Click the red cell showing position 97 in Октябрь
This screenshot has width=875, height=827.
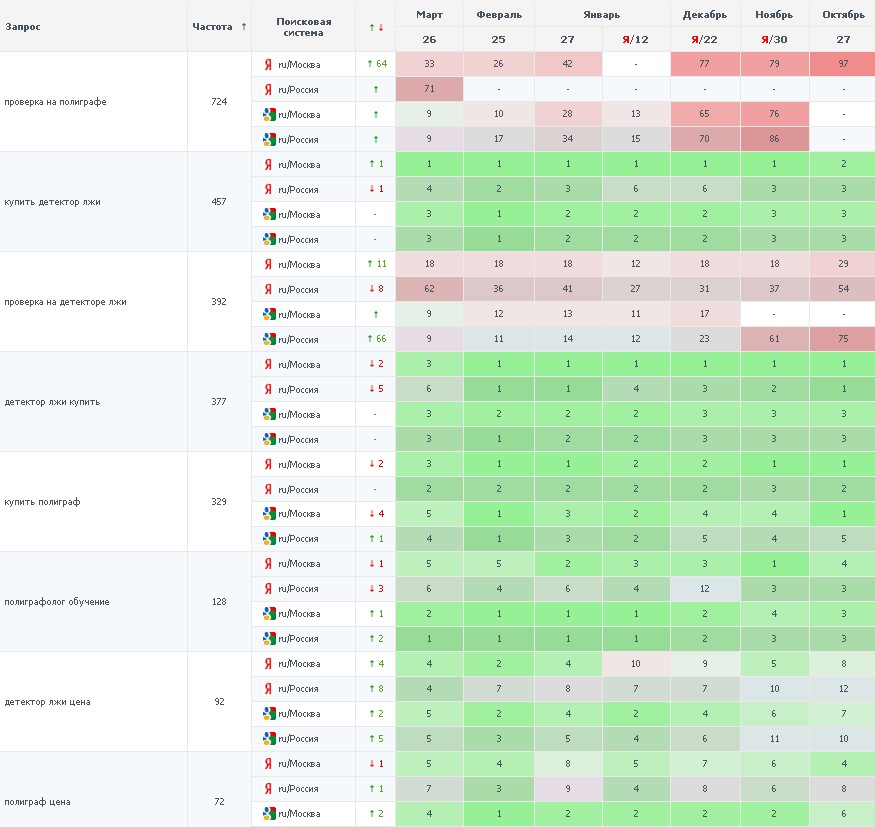pyautogui.click(x=842, y=64)
